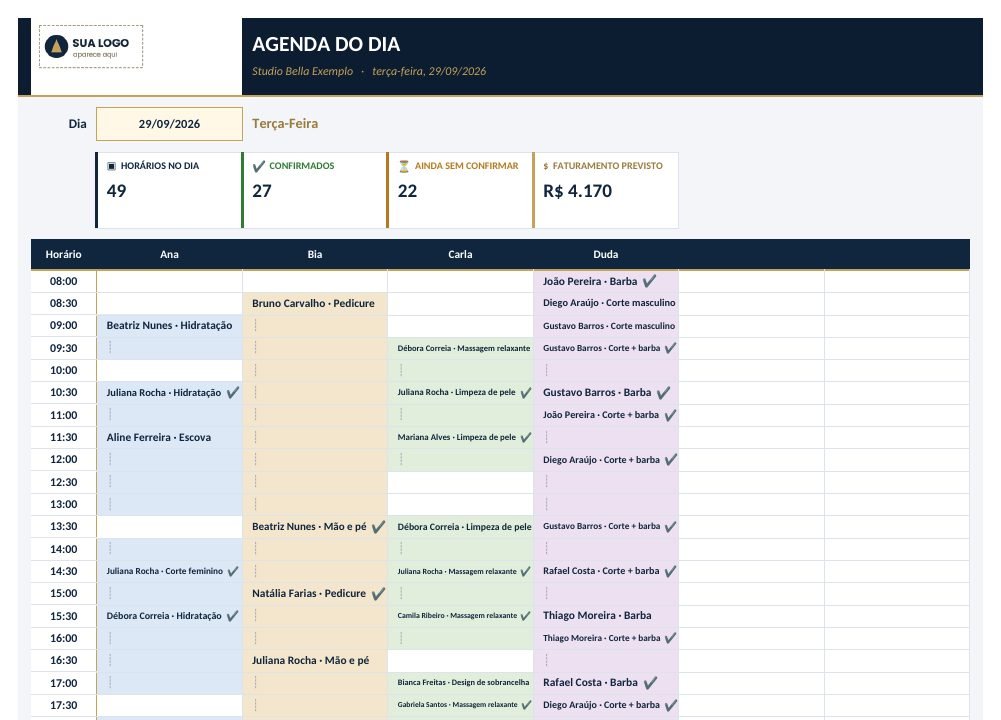Click checkmark on Camila Ribeiro · Massagem relaxante
Image resolution: width=1001 pixels, height=720 pixels.
coord(525,616)
